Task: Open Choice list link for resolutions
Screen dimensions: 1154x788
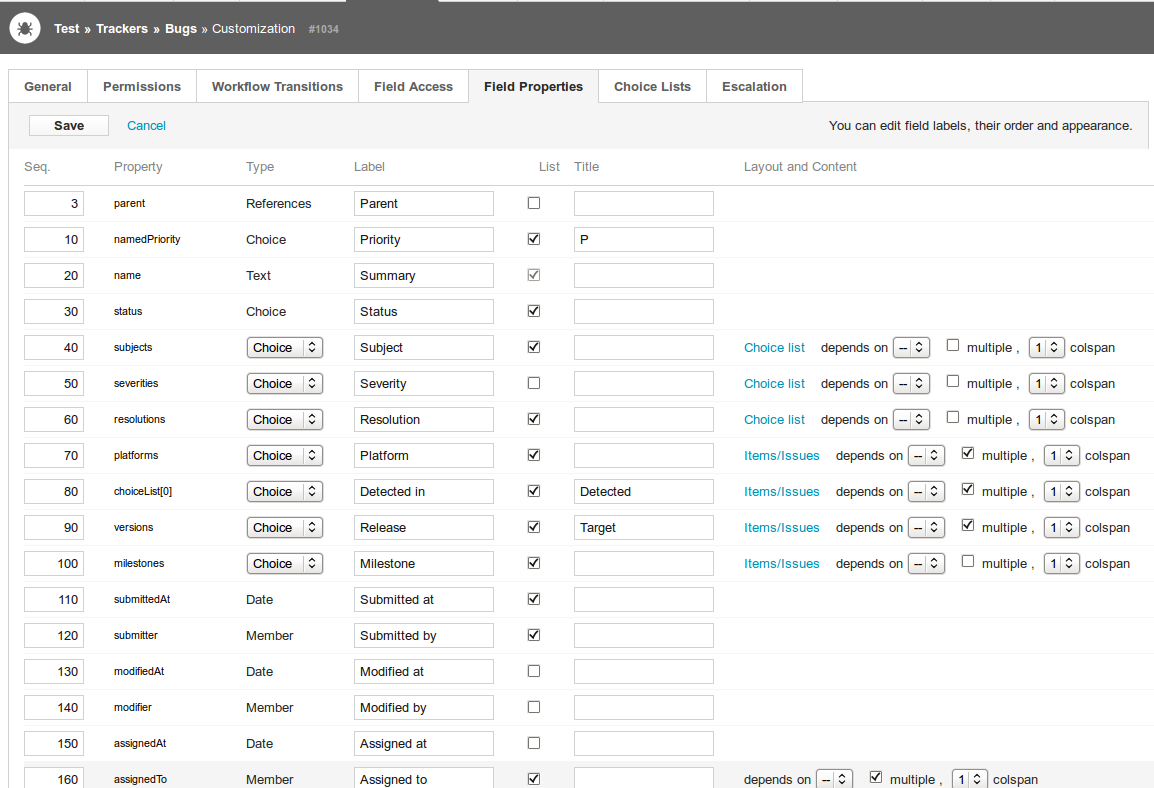Action: point(774,419)
